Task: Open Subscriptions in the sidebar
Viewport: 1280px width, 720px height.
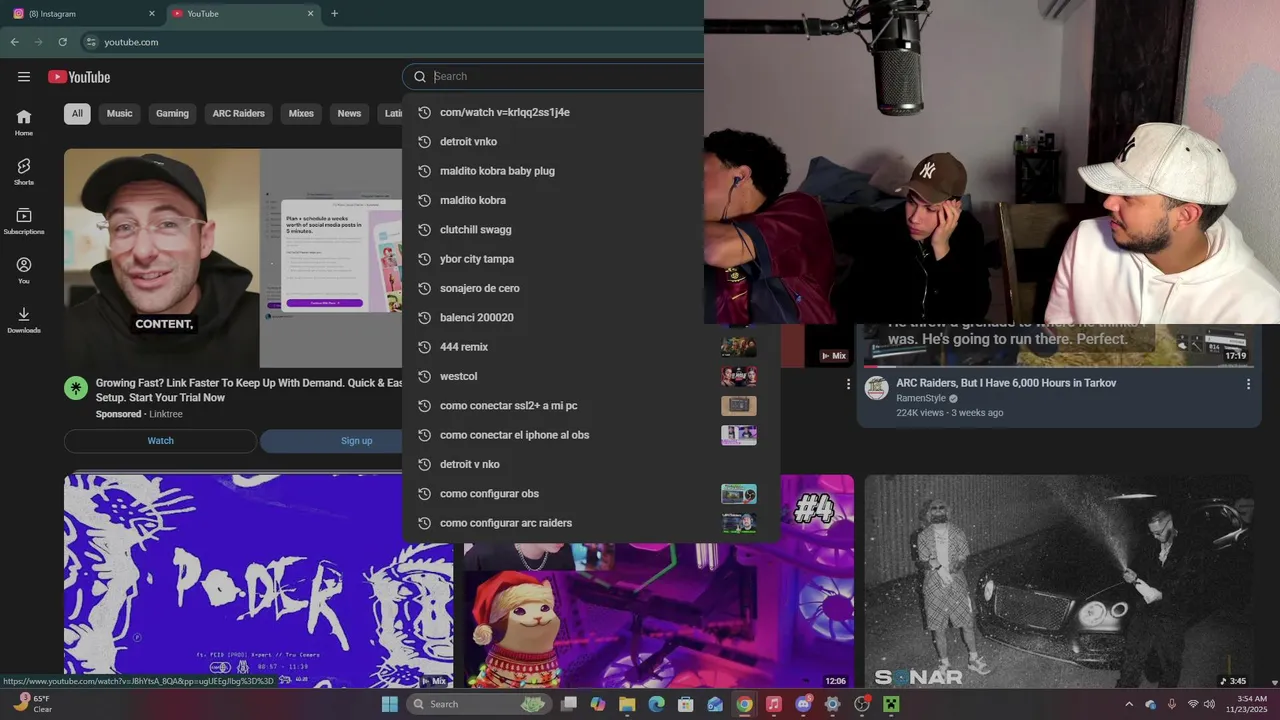Action: coord(24,221)
